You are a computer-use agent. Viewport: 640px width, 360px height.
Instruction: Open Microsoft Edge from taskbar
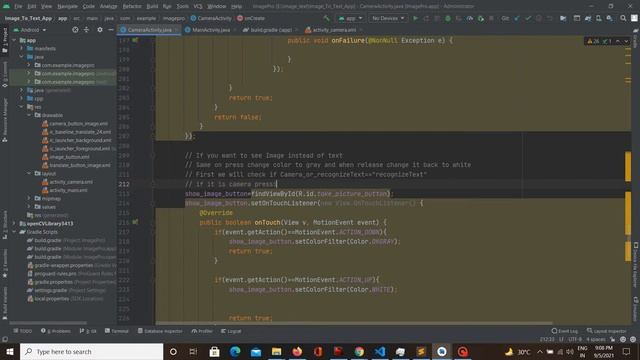235,351
